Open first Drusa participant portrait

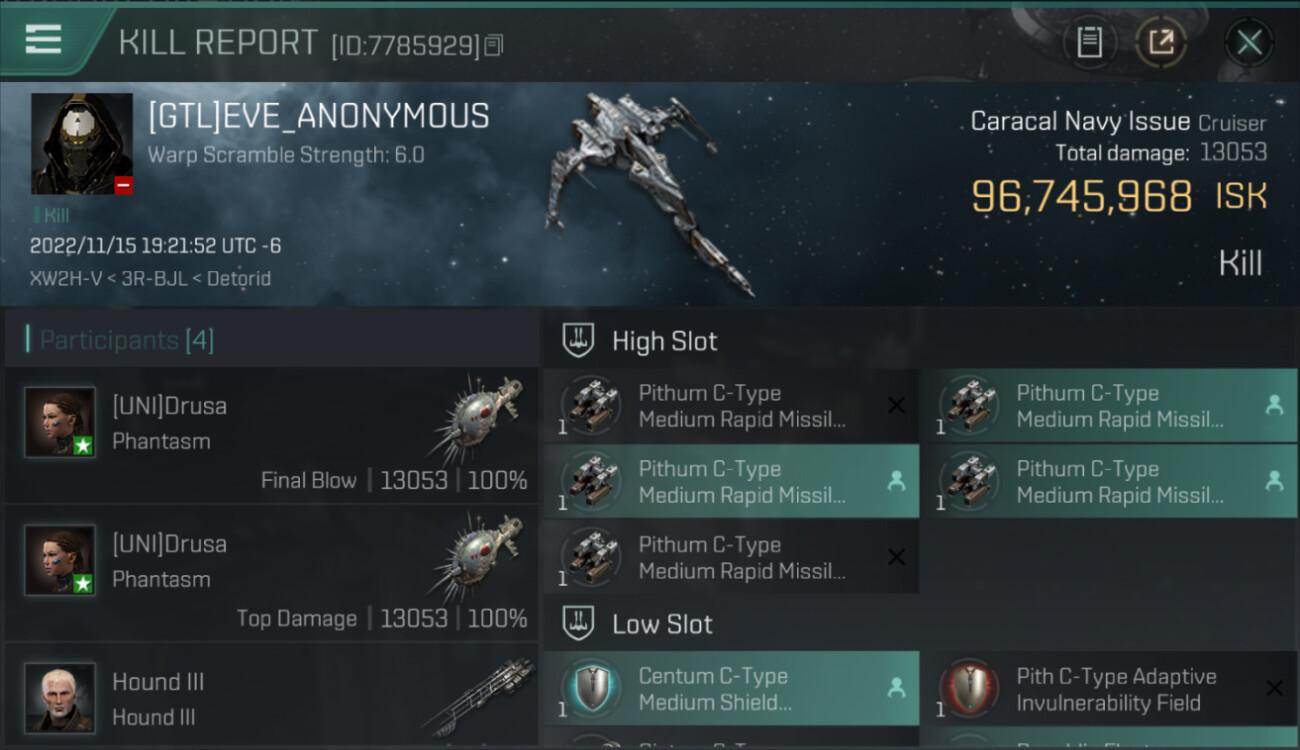click(x=60, y=422)
